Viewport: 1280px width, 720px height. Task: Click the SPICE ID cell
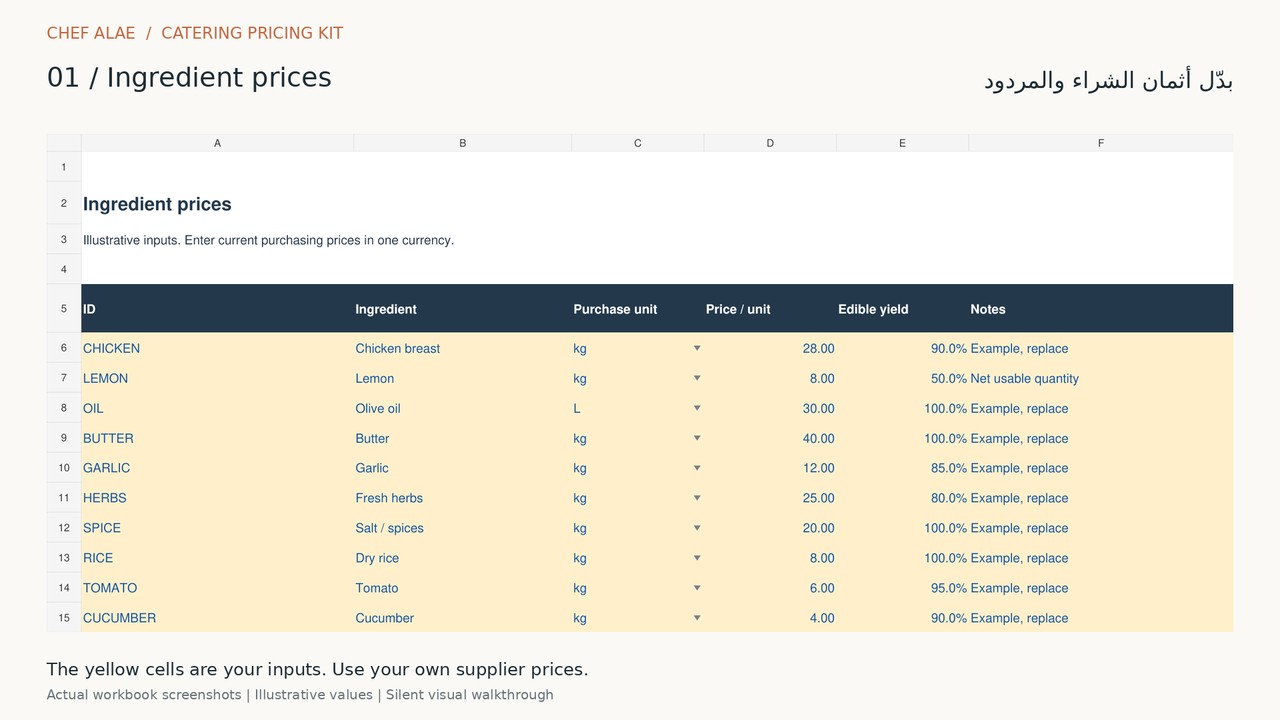point(217,528)
